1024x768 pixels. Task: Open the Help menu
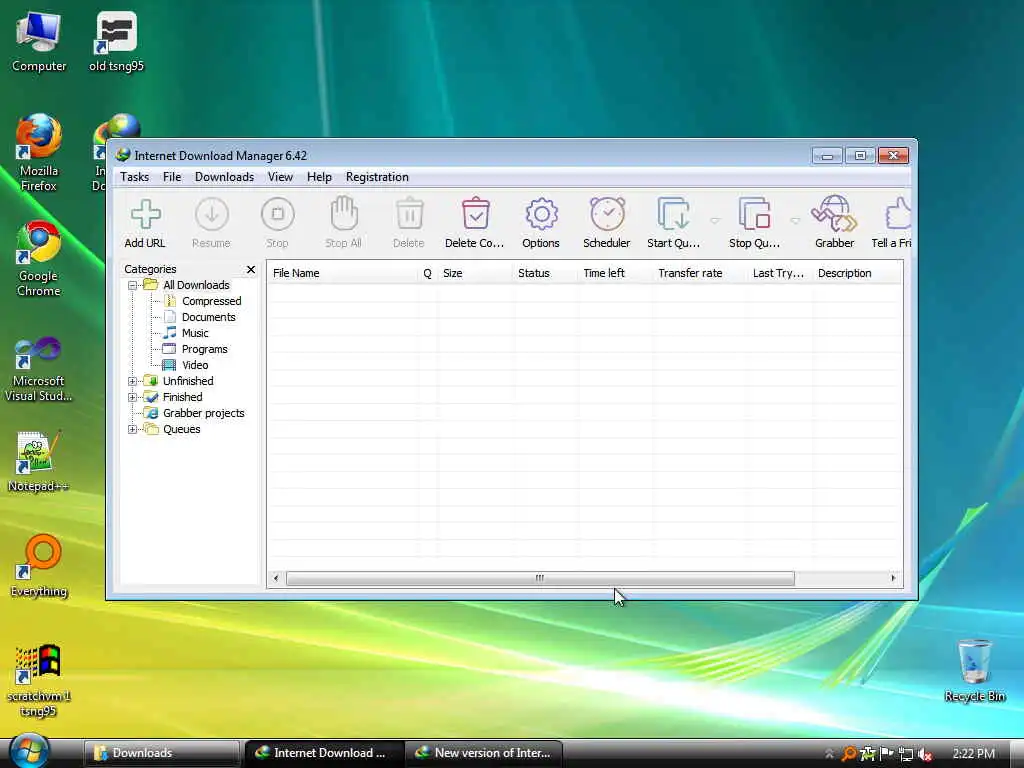[319, 177]
